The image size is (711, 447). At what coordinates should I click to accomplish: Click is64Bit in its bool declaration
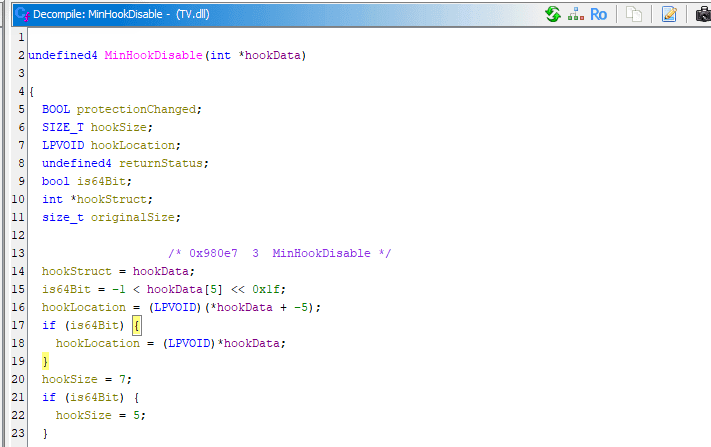click(102, 181)
